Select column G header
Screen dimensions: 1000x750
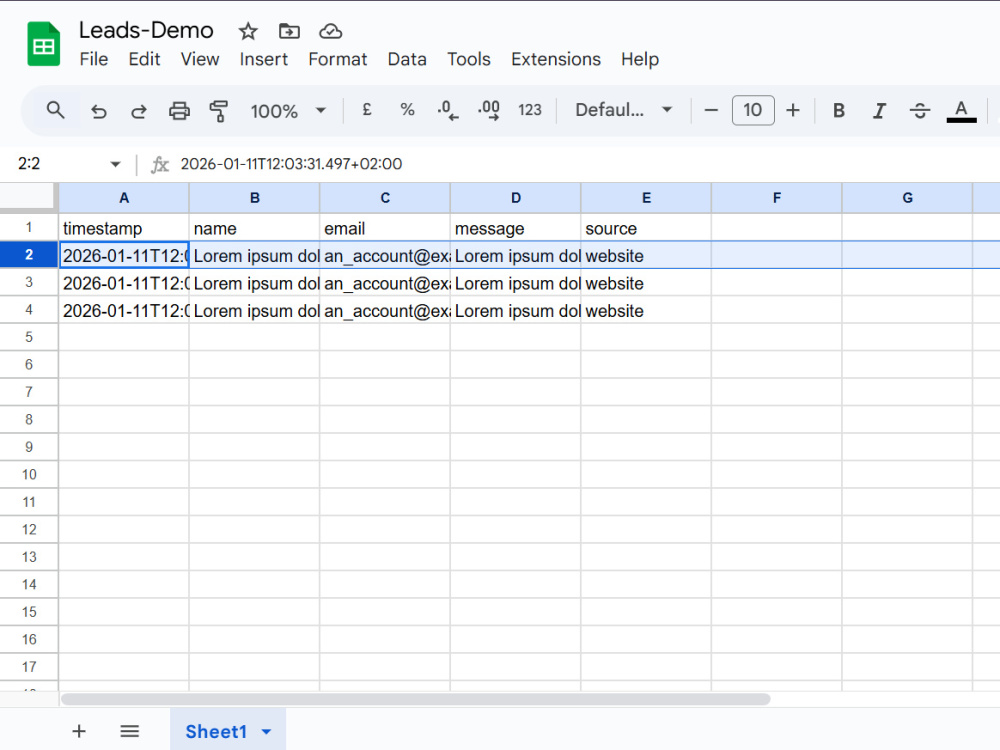point(908,198)
